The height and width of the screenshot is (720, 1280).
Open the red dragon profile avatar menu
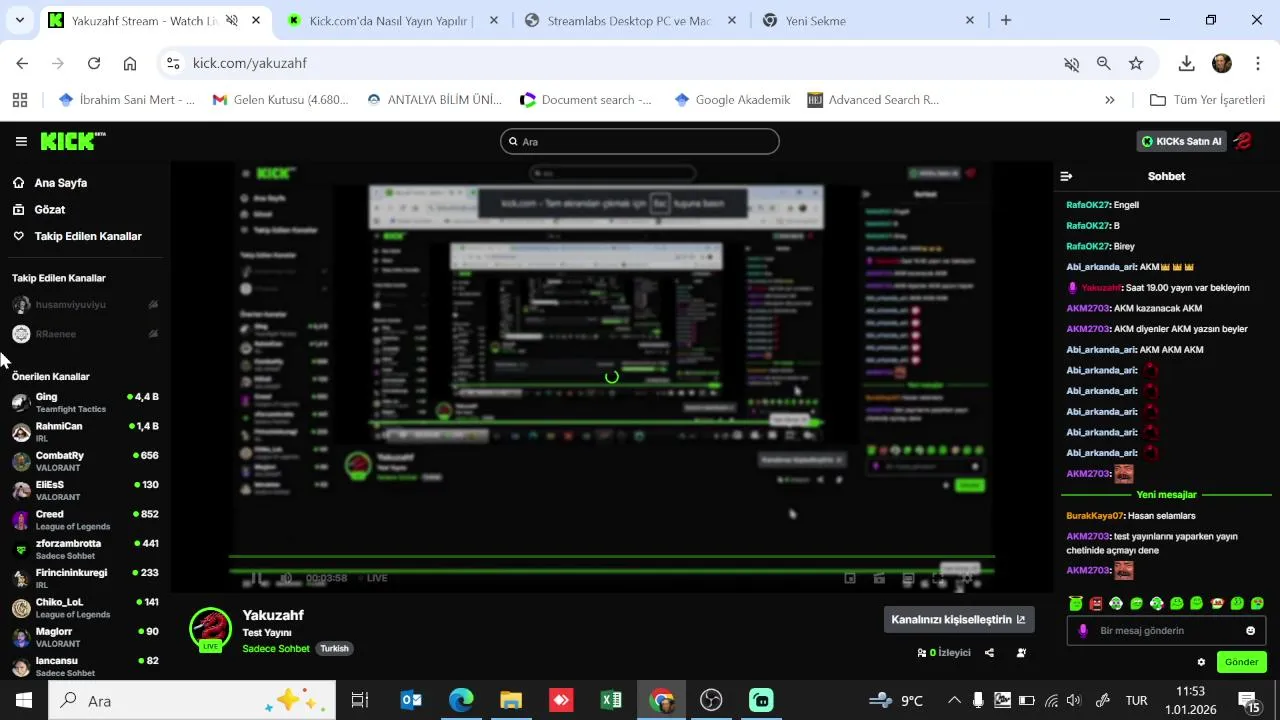1242,141
